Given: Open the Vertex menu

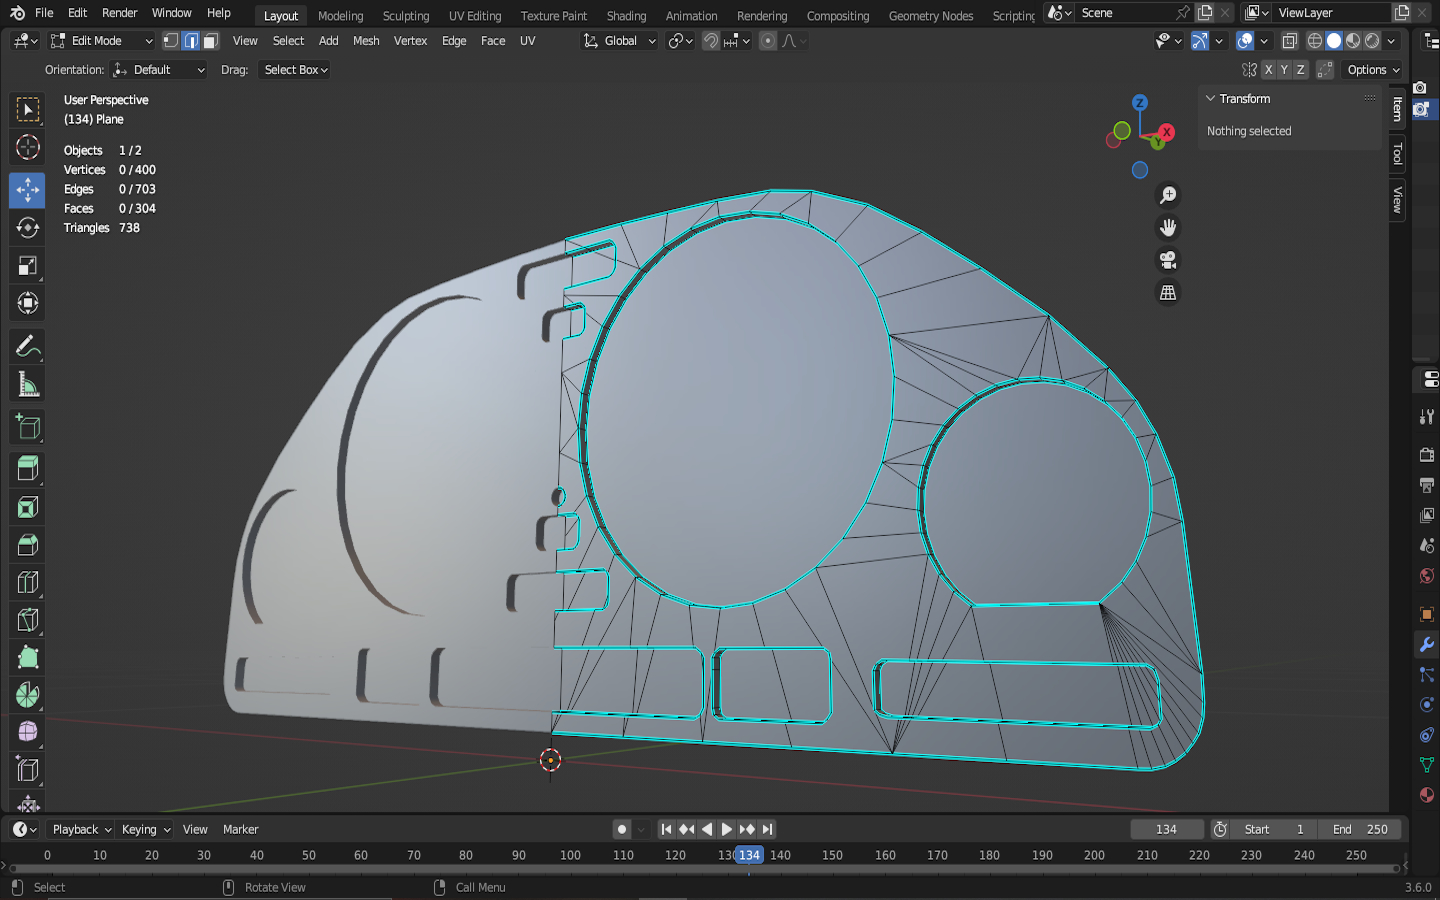Looking at the screenshot, I should point(410,41).
